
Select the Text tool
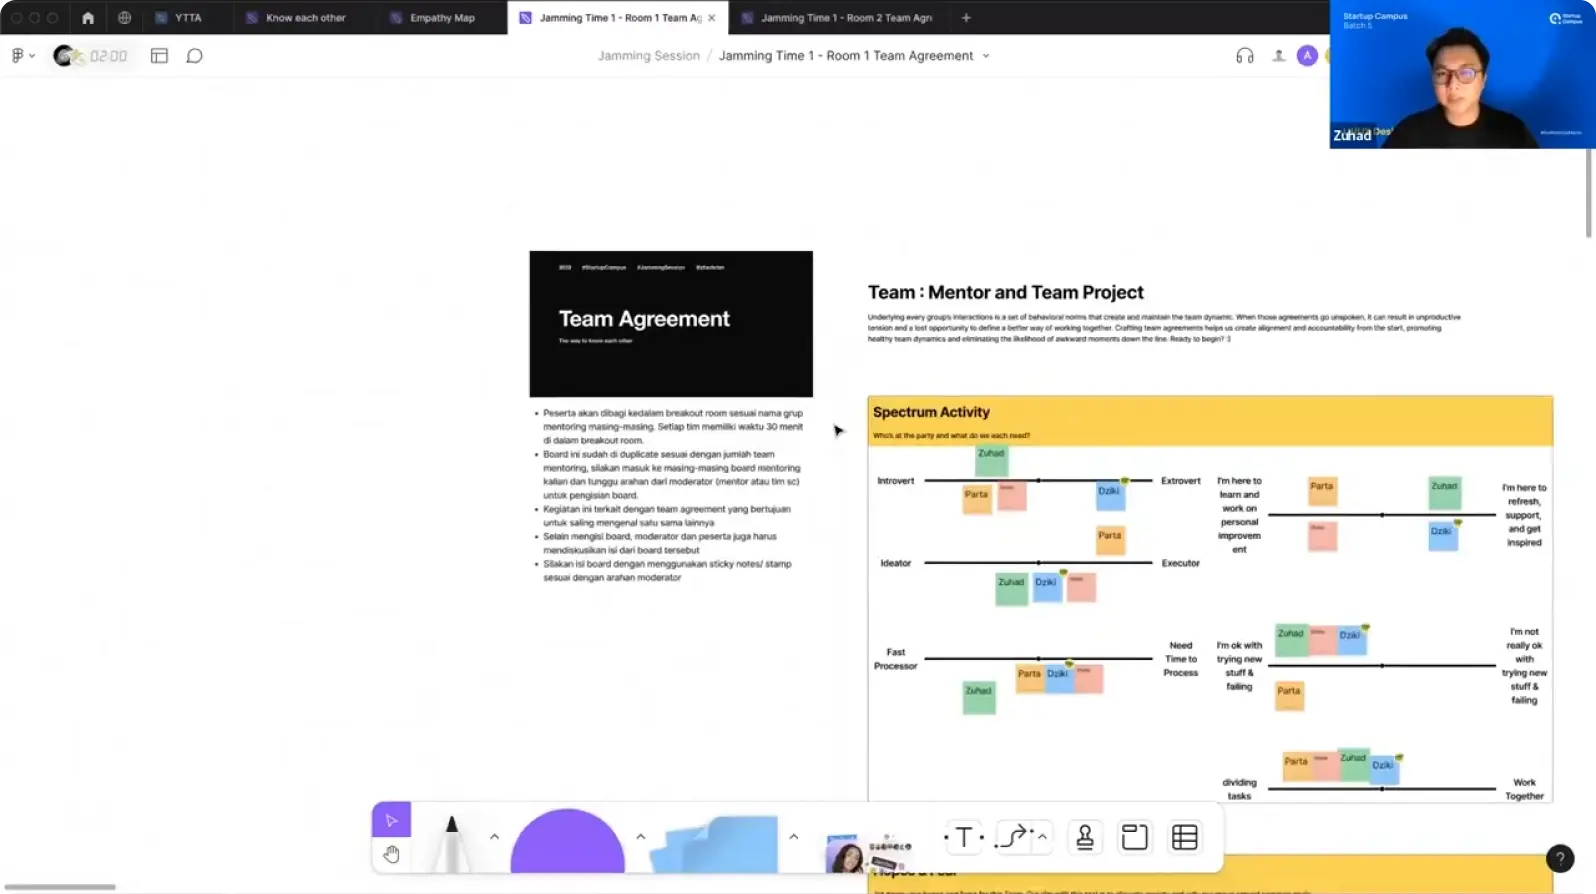pos(963,837)
